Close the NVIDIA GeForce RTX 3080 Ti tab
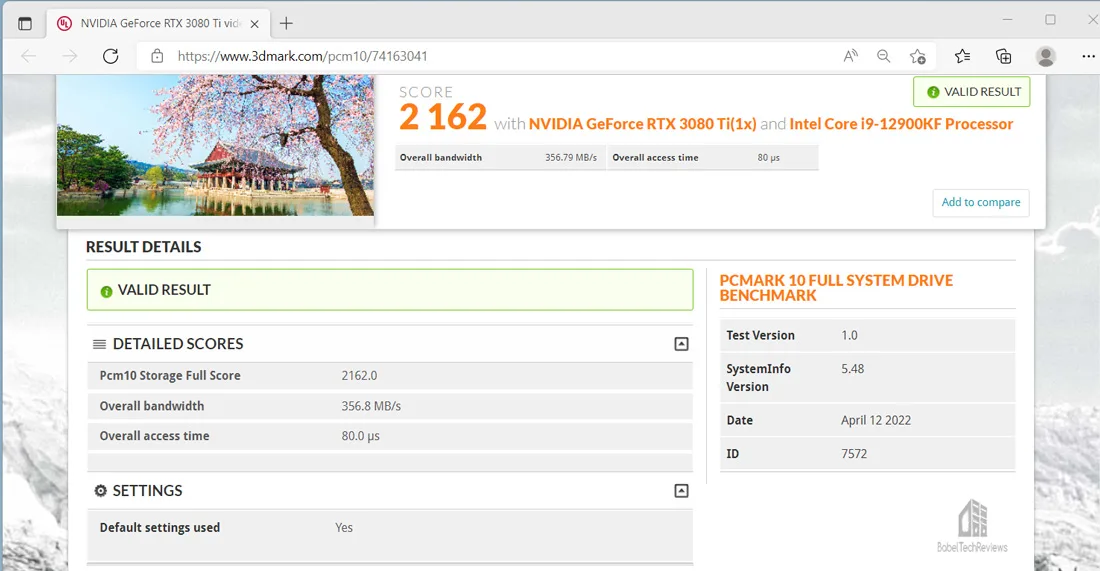This screenshot has height=571, width=1100. 255,24
